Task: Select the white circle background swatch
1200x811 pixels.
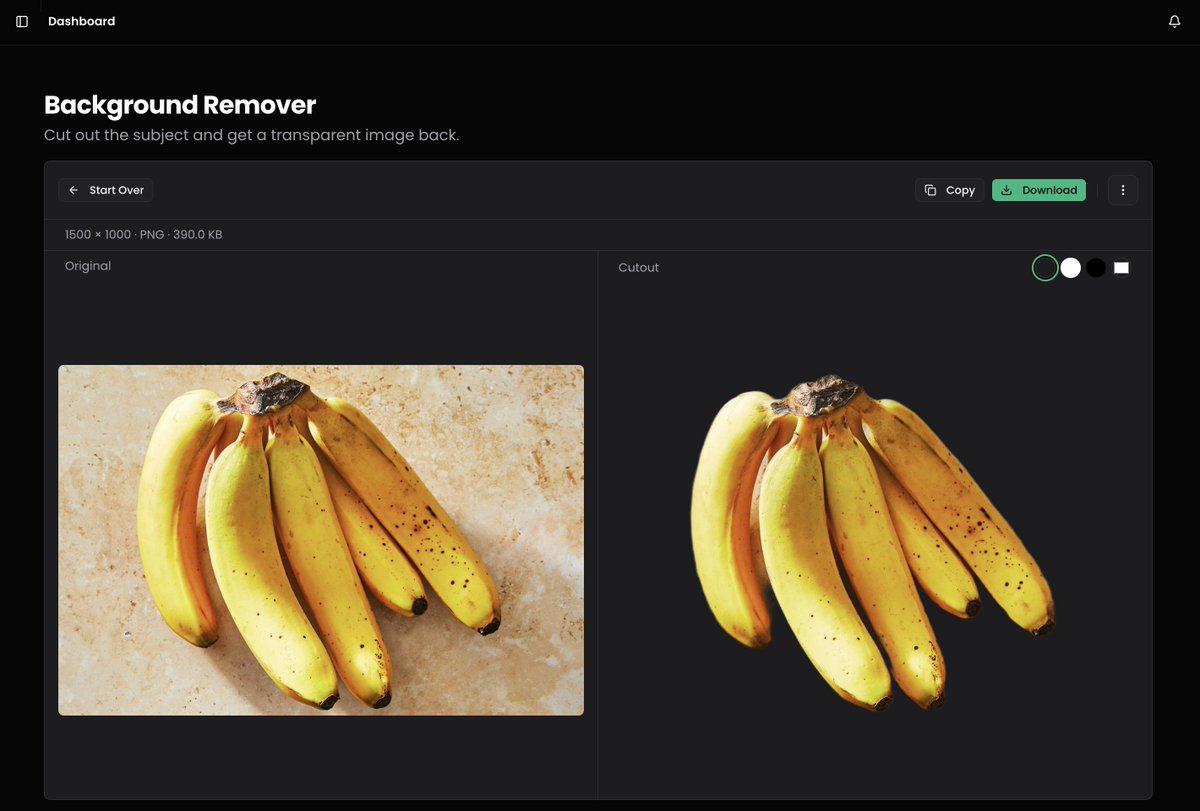Action: tap(1071, 268)
